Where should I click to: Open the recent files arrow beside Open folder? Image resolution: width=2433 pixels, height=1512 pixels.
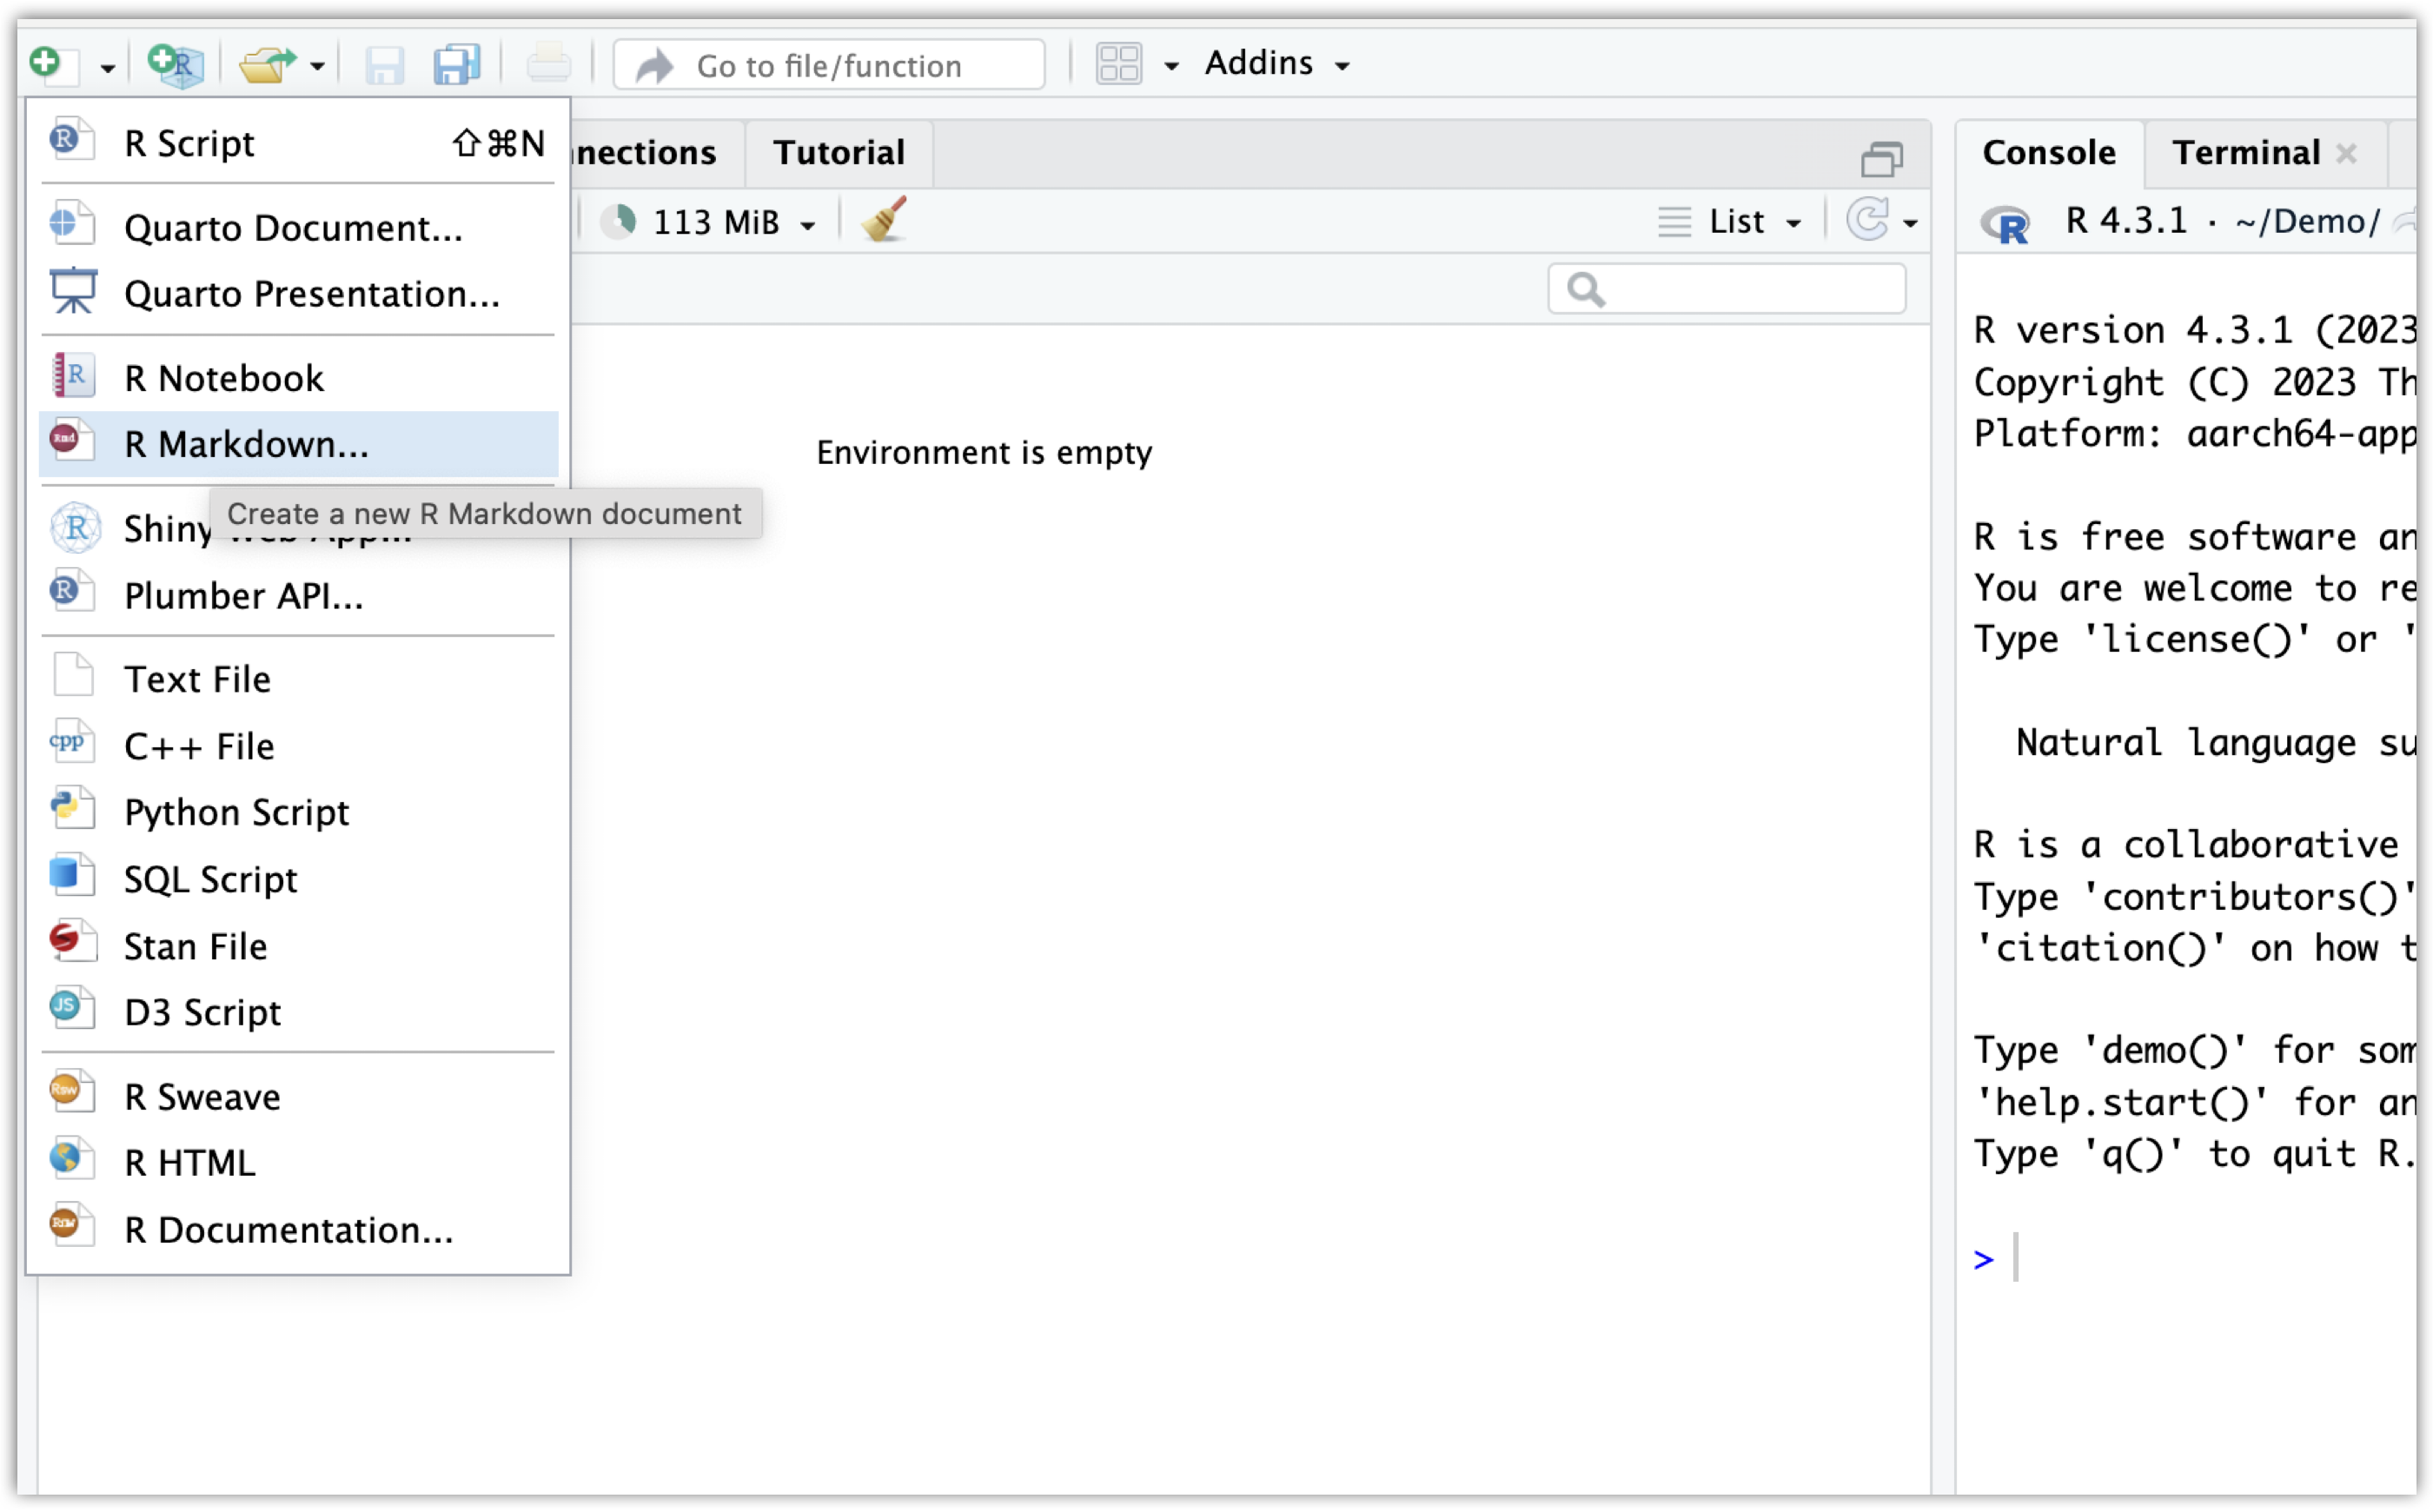click(x=318, y=67)
